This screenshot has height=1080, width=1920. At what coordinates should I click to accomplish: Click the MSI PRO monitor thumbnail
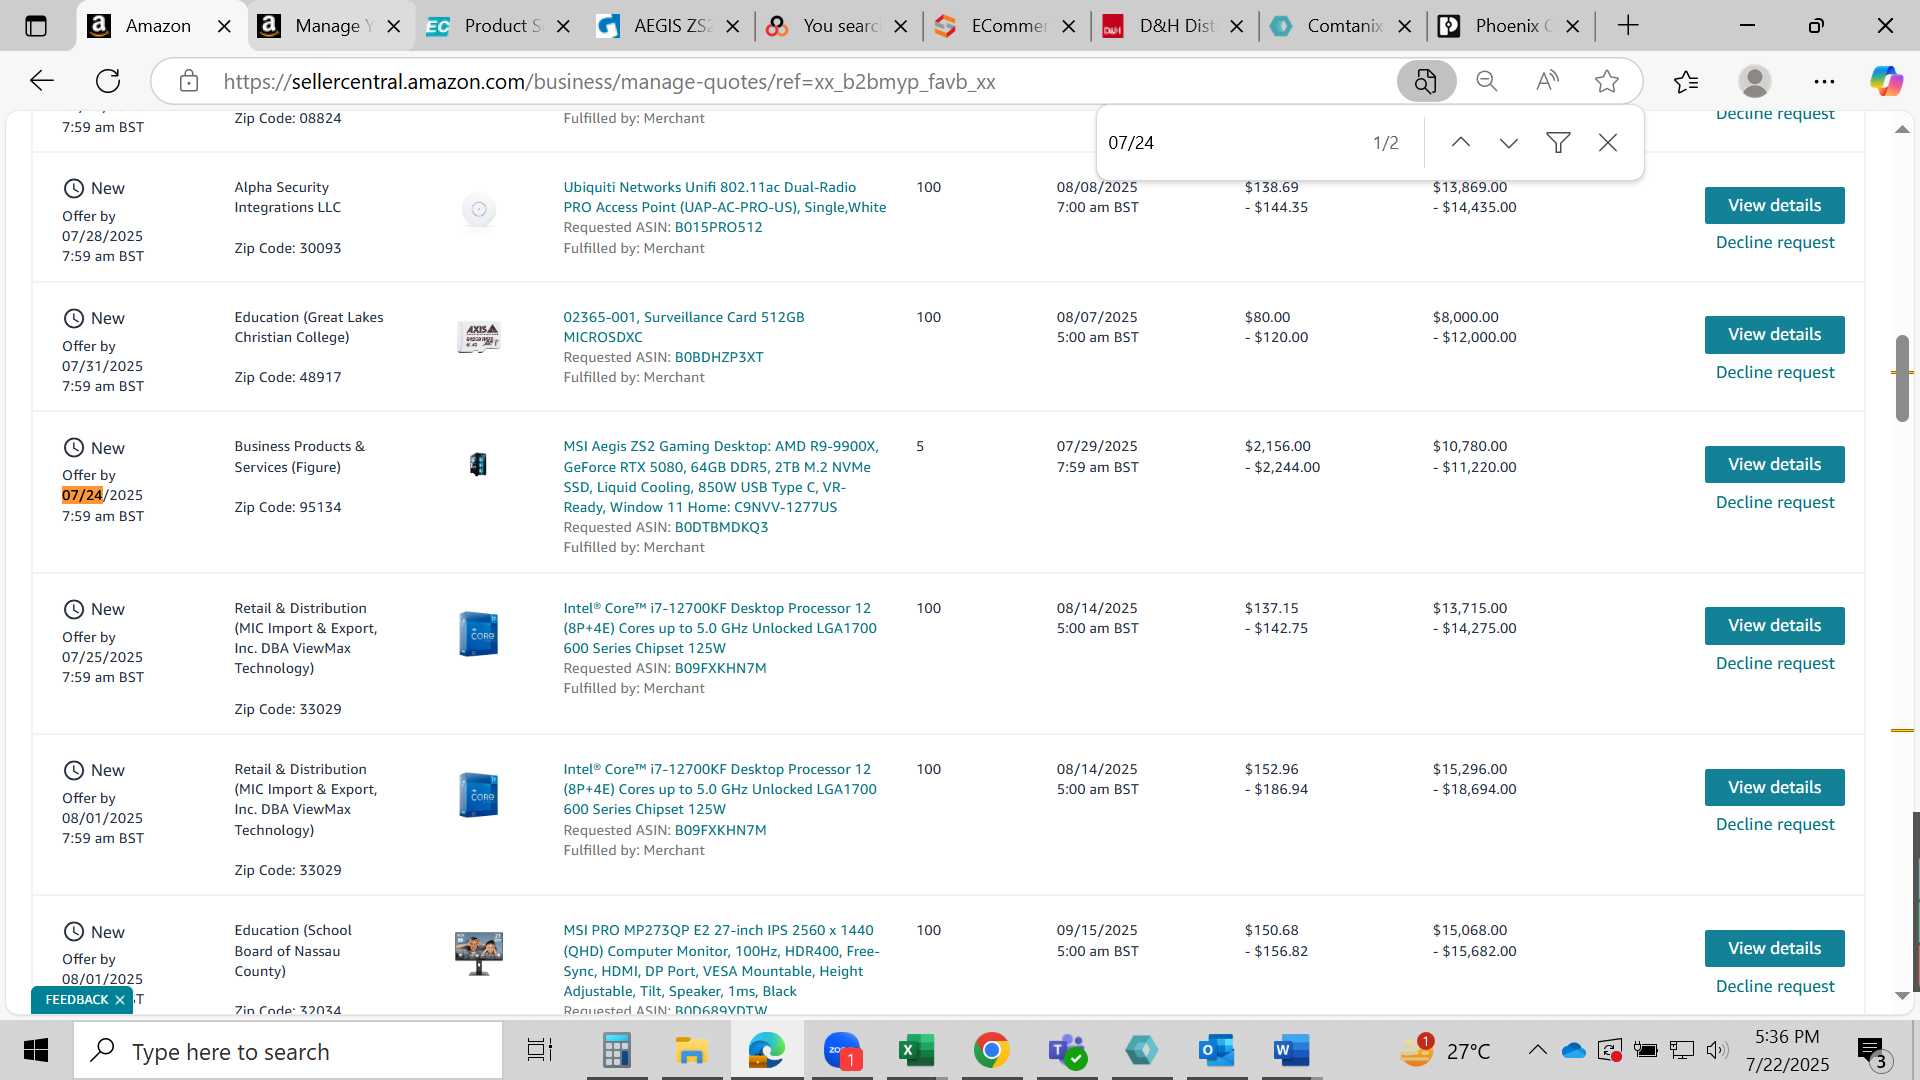pyautogui.click(x=478, y=953)
